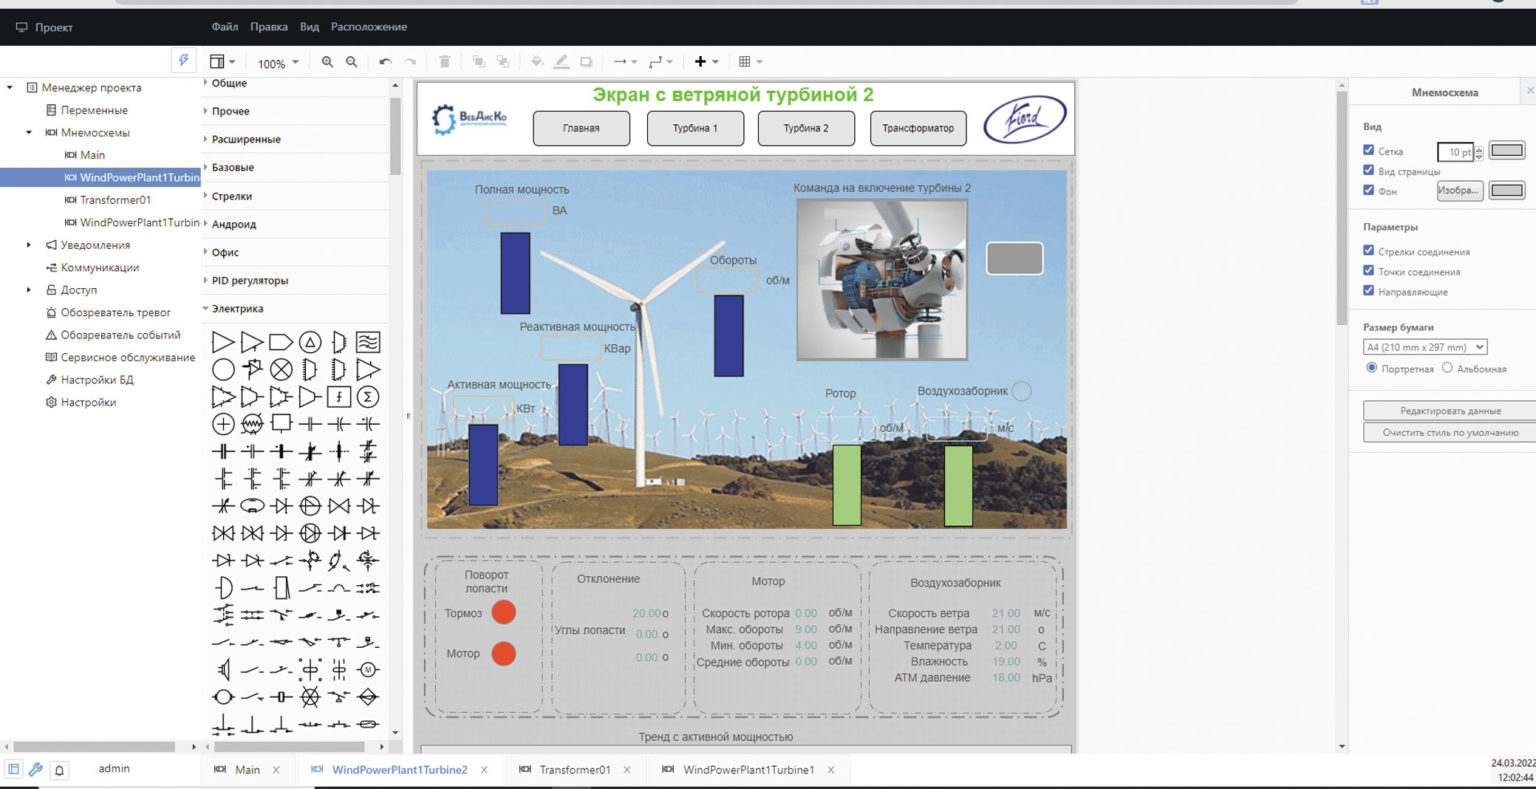Open the Расположение menu

tap(369, 27)
